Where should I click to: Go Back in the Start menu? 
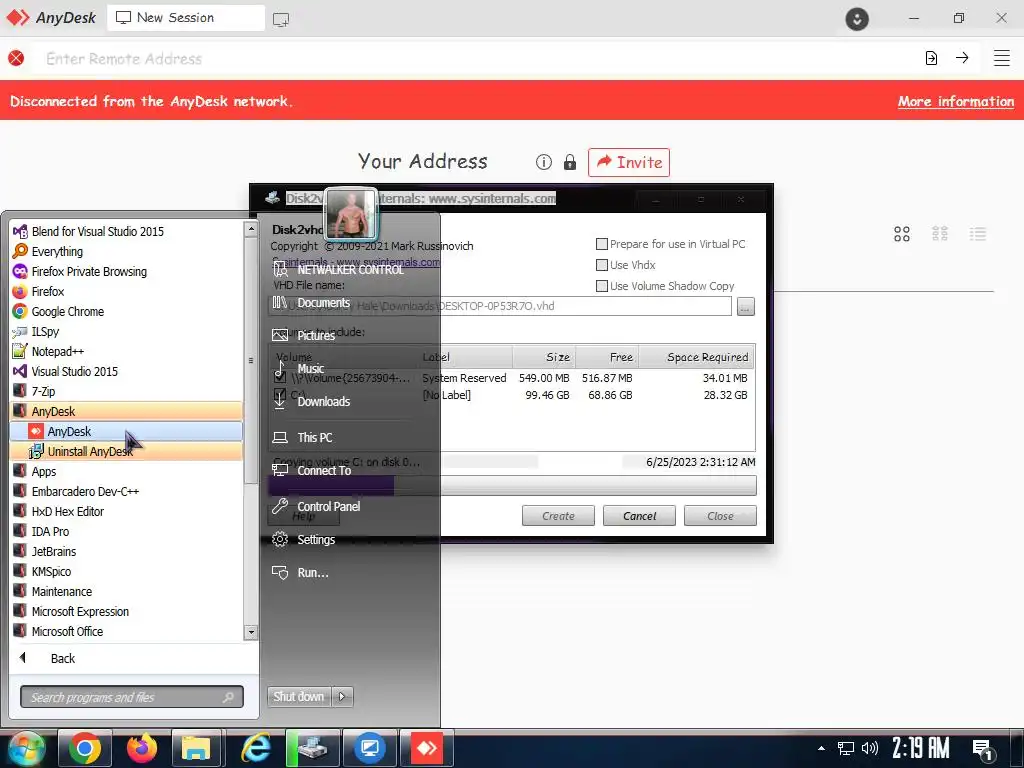[63, 659]
